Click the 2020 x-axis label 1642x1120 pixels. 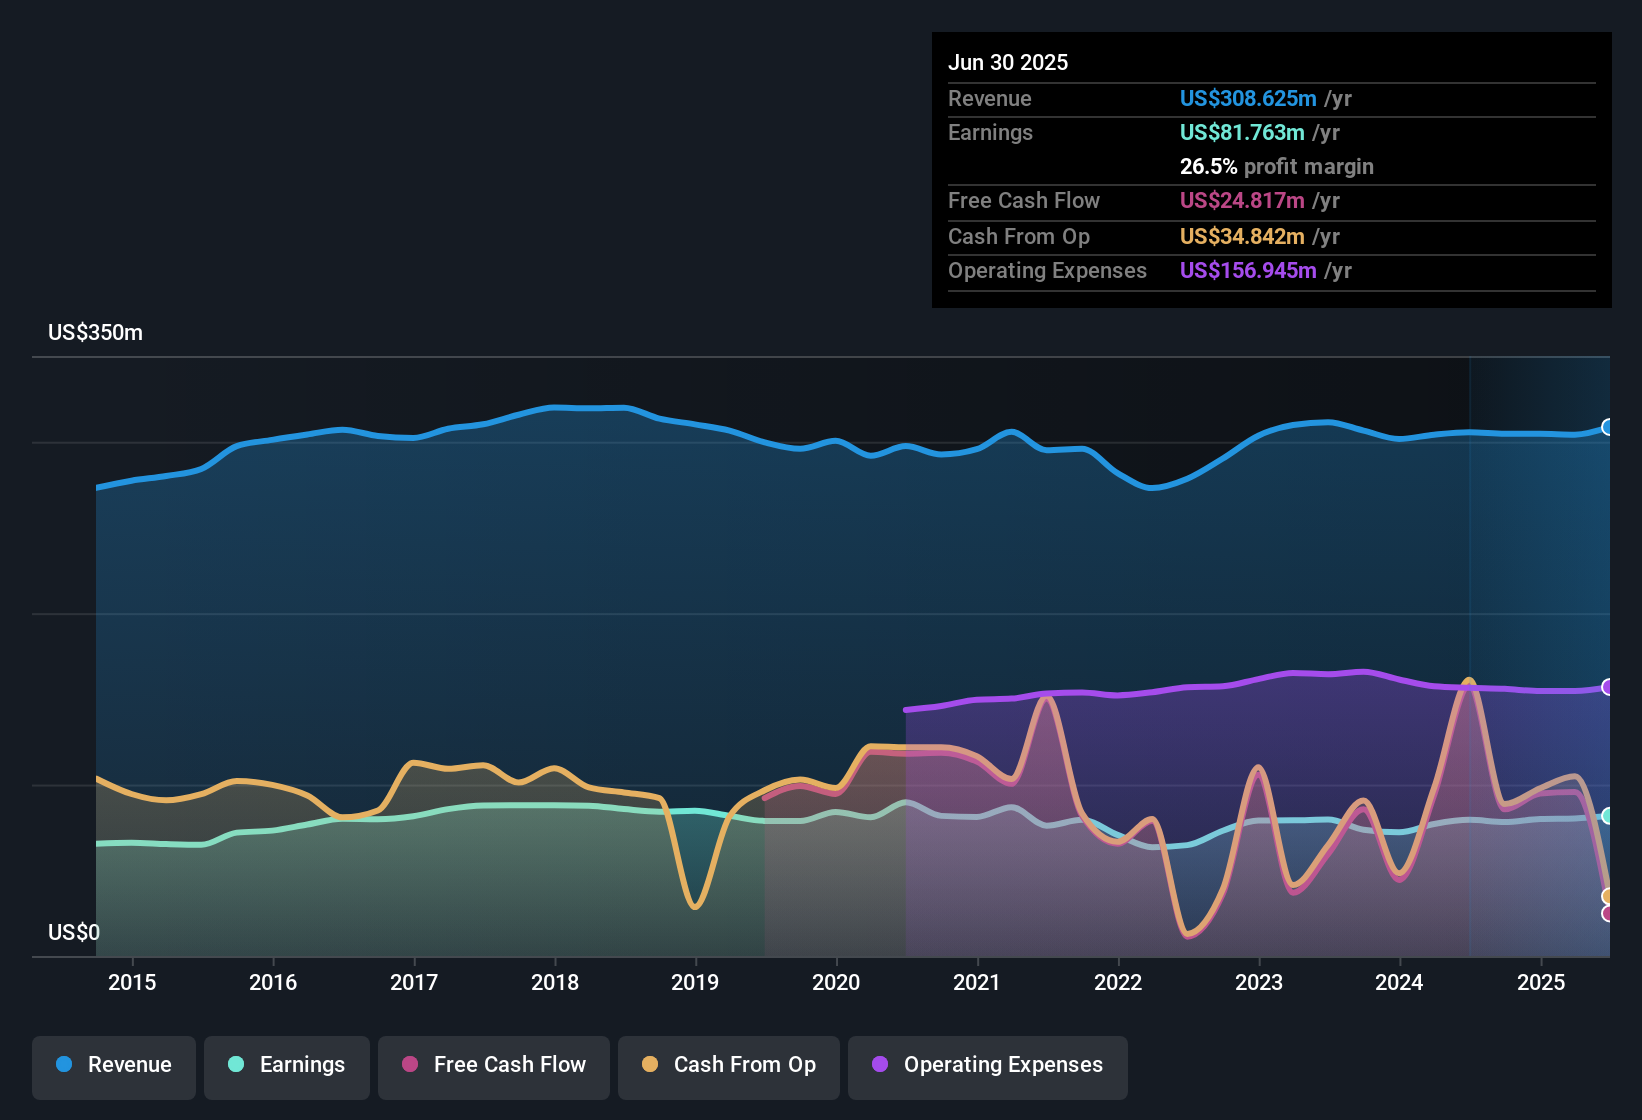point(836,983)
